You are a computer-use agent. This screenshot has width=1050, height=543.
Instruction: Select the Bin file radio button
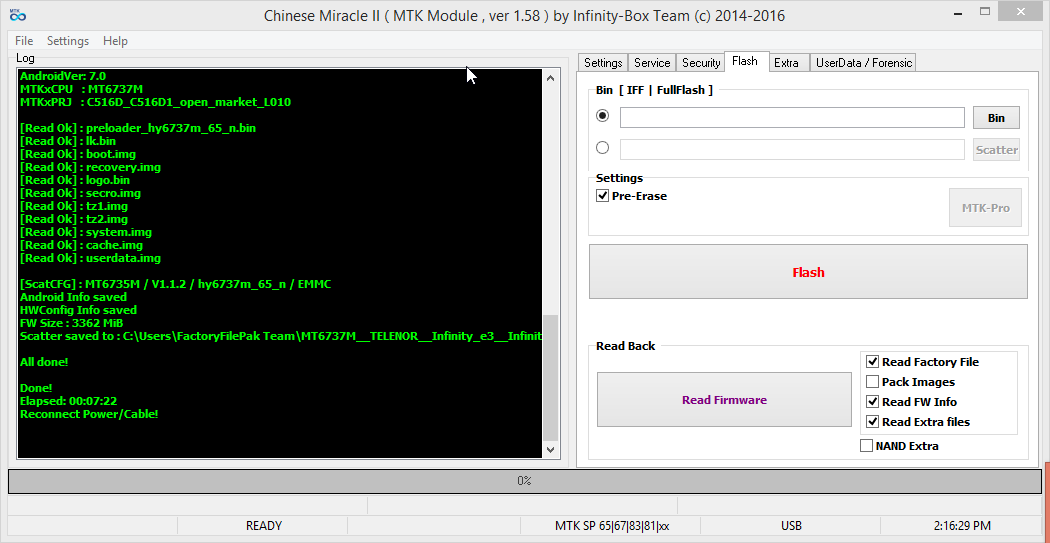coord(603,116)
